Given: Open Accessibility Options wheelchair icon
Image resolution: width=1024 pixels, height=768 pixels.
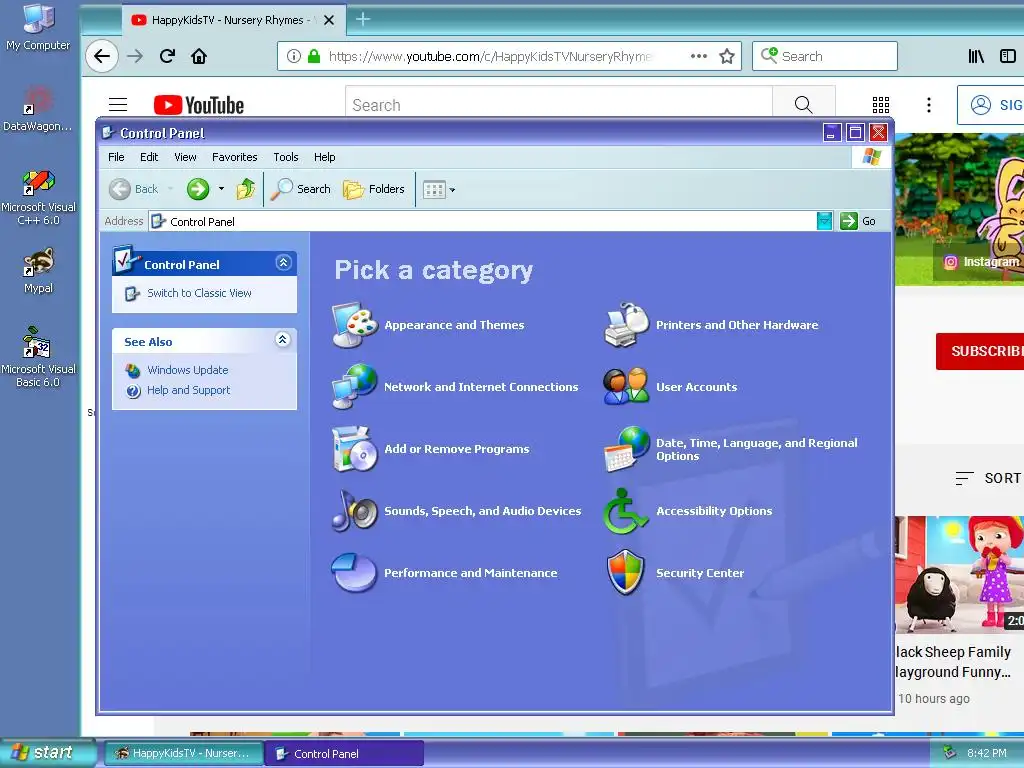Looking at the screenshot, I should pyautogui.click(x=627, y=511).
